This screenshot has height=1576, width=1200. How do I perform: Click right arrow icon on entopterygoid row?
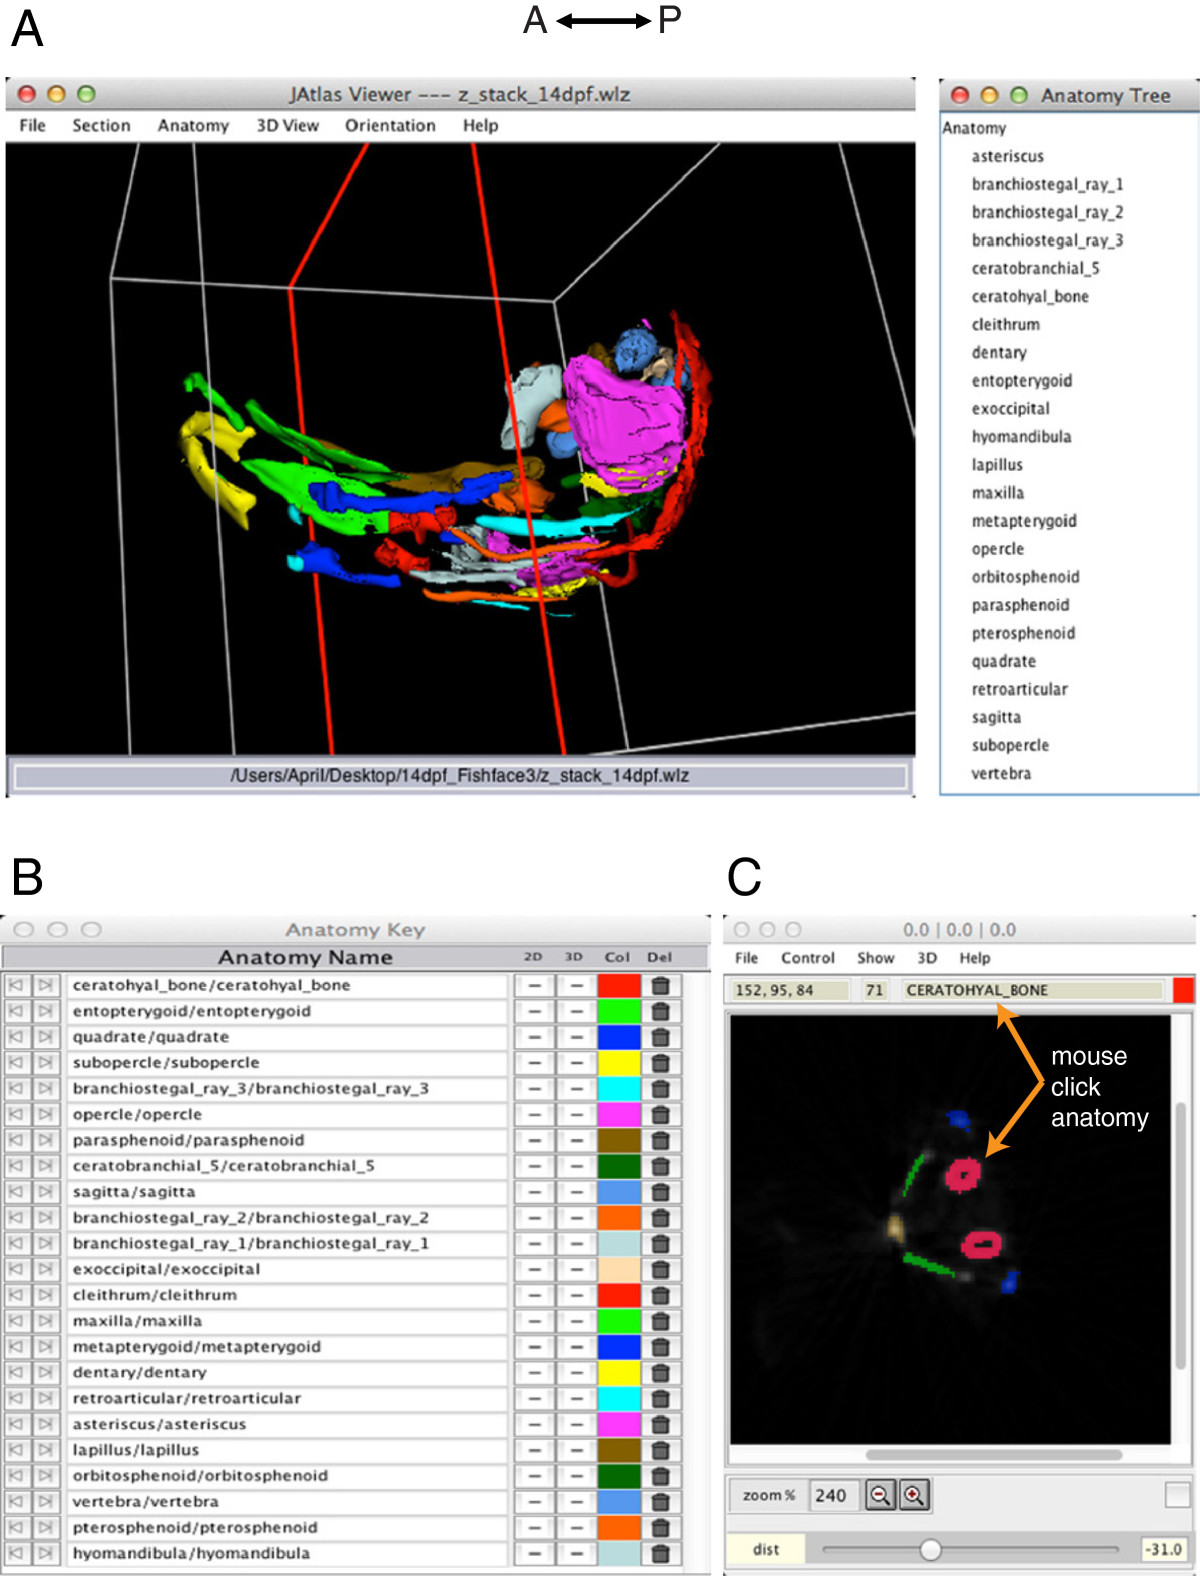point(45,1011)
